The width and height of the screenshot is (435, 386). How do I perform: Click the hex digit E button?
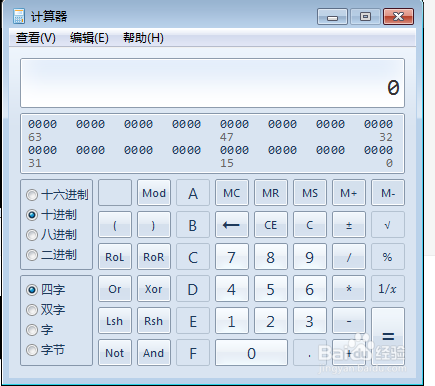[193, 321]
